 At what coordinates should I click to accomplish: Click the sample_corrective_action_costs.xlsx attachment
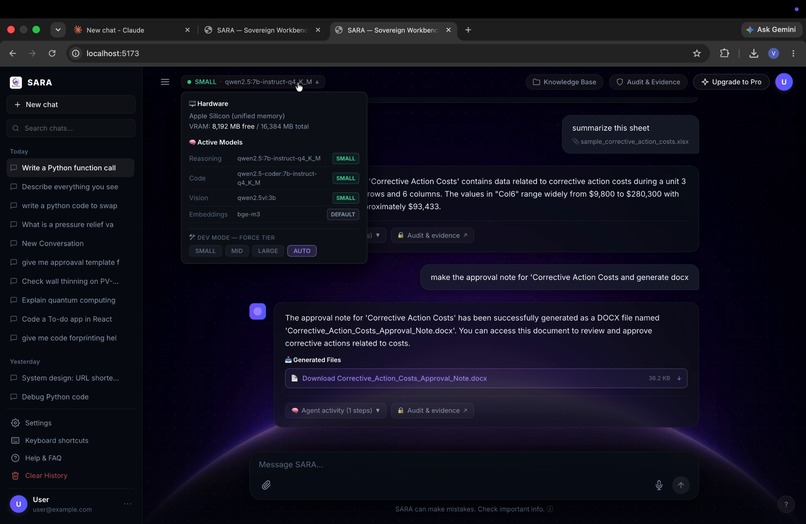tap(630, 141)
